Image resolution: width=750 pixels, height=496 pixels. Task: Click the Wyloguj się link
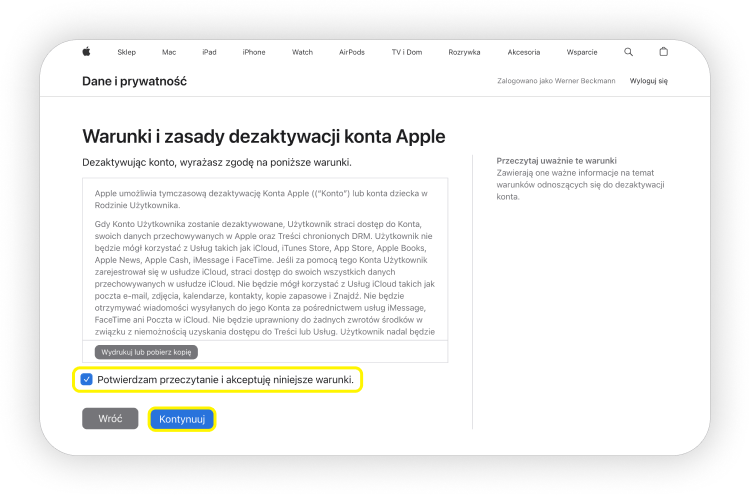(649, 81)
